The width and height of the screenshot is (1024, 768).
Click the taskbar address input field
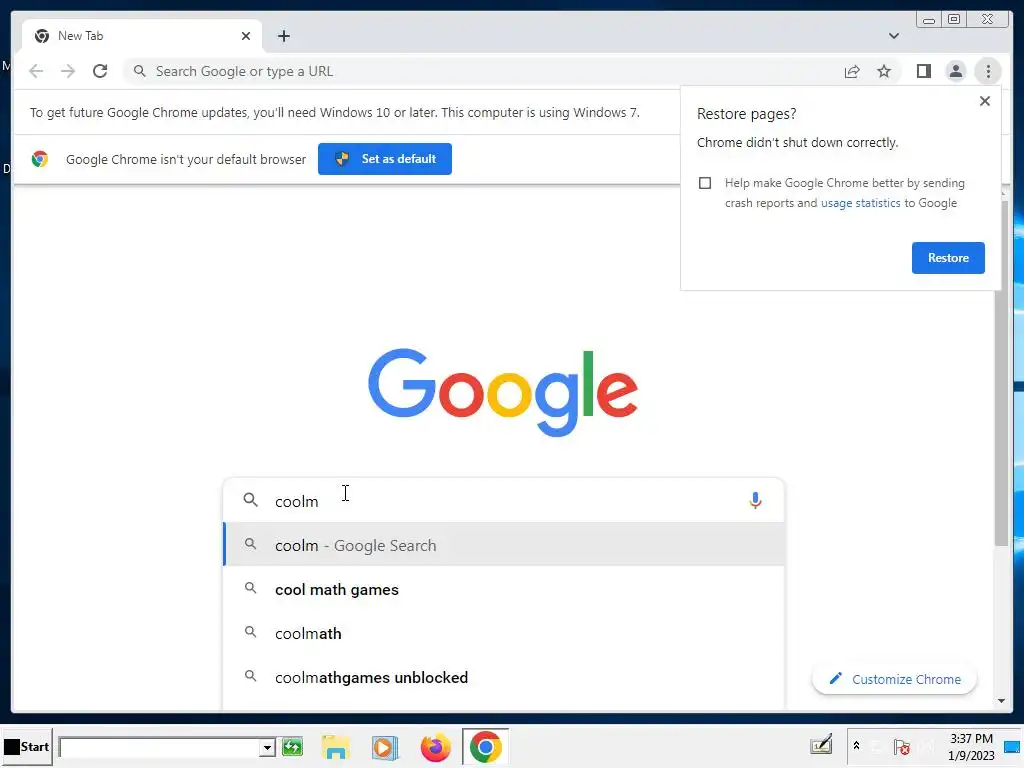pyautogui.click(x=159, y=747)
